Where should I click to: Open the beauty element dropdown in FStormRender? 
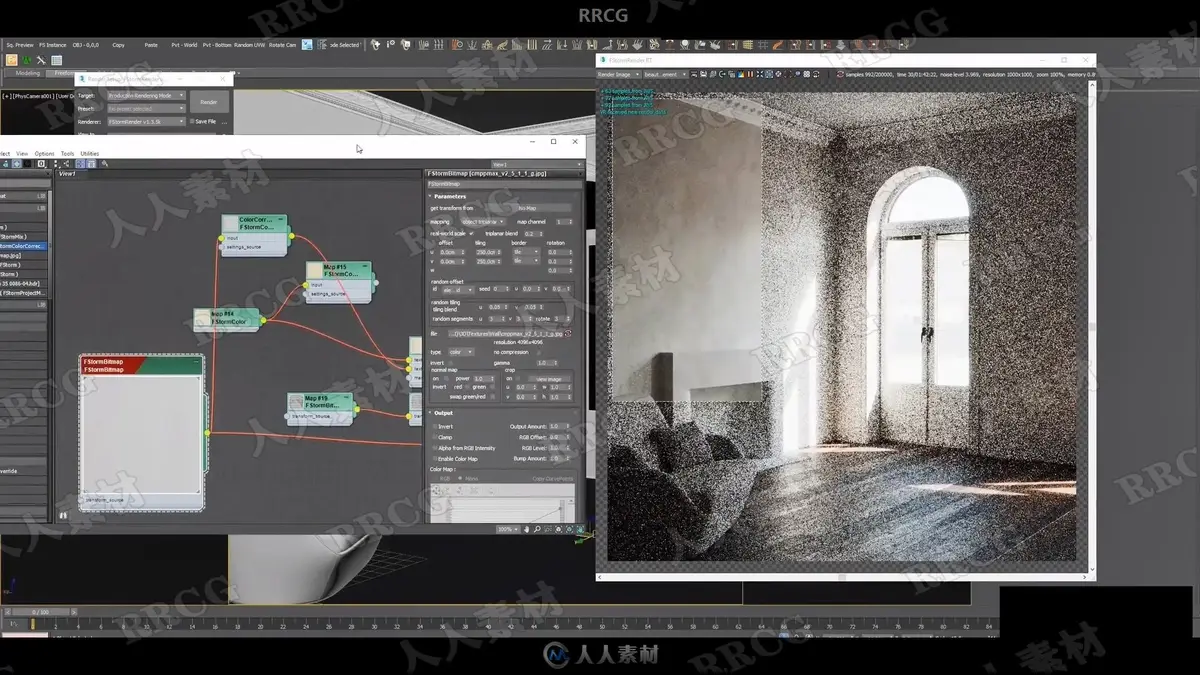pos(665,74)
